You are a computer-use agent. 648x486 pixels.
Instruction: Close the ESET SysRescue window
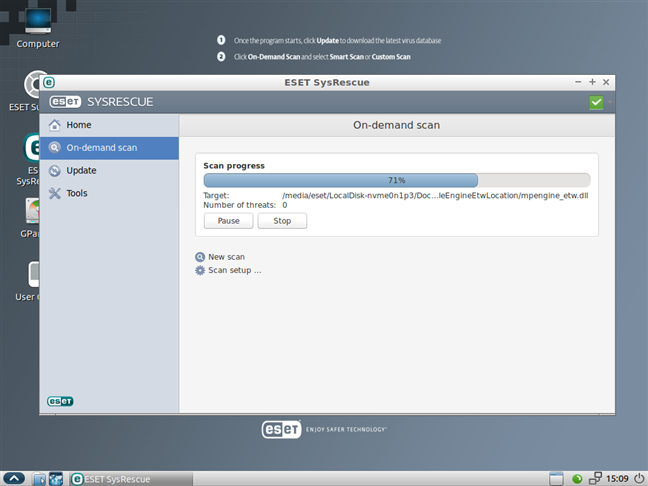[x=606, y=82]
